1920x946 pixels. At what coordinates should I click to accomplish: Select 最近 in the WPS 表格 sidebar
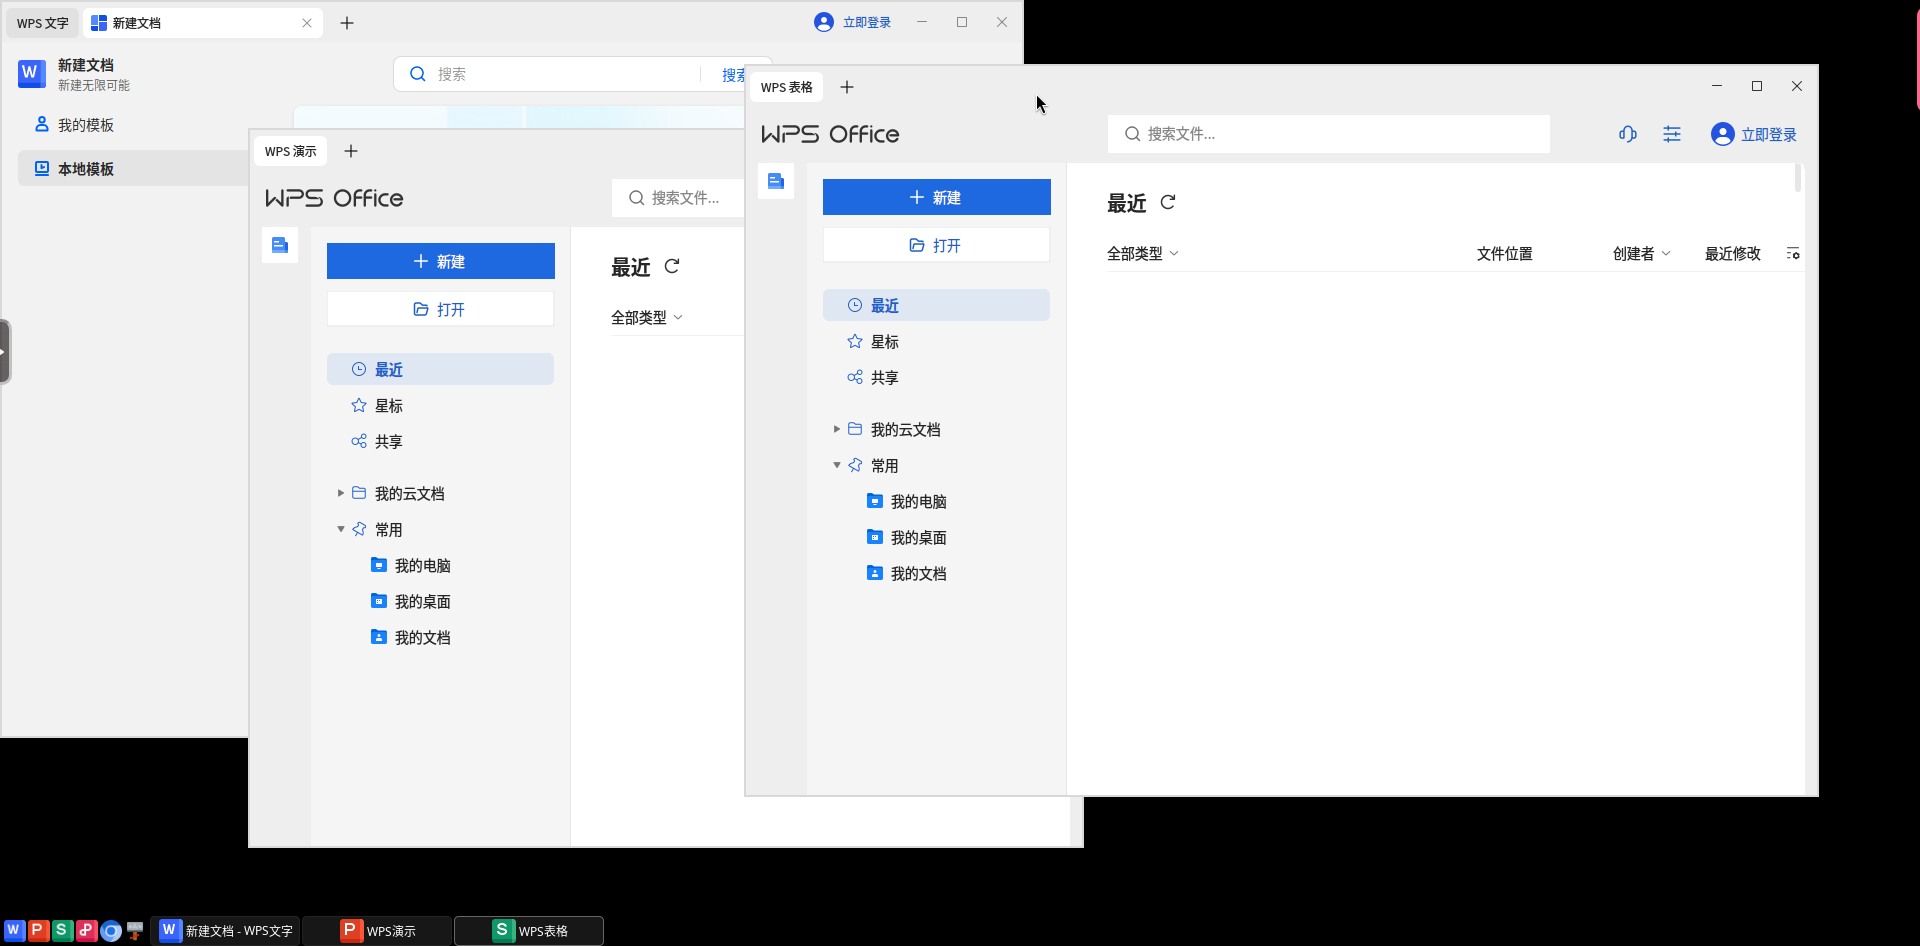pos(936,305)
